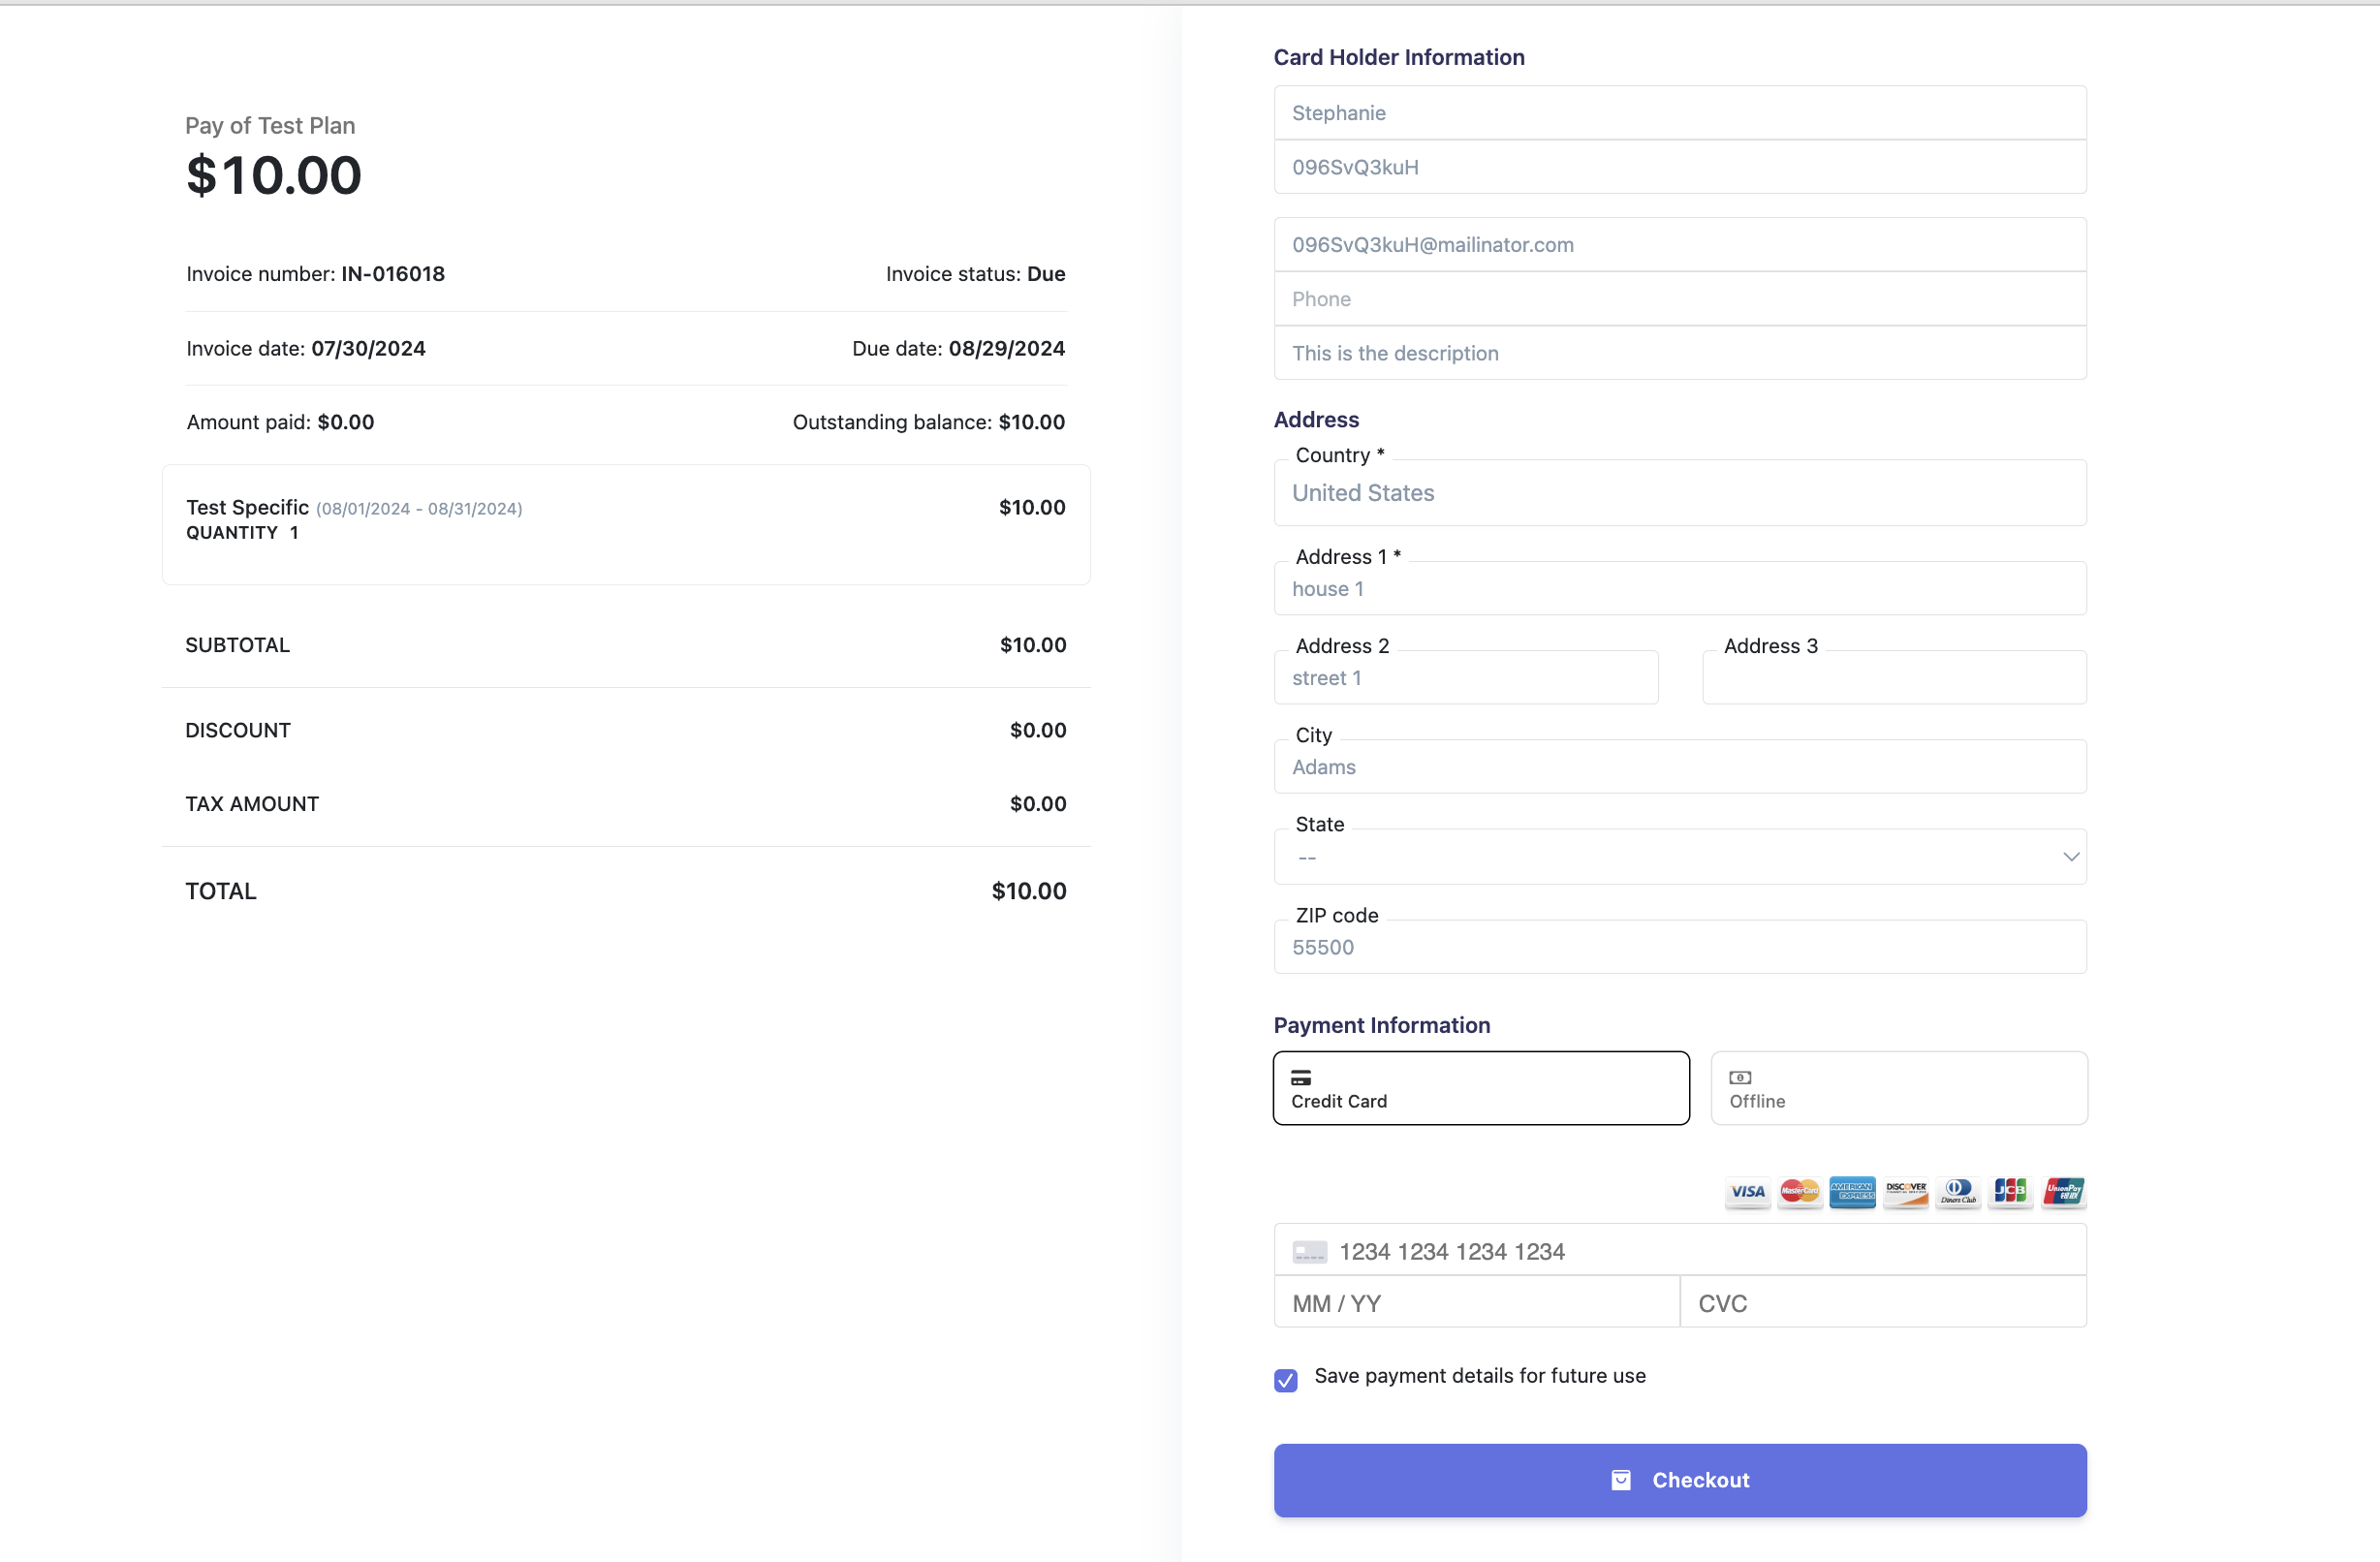Click the description field
This screenshot has height=1562, width=2380.
(1680, 353)
